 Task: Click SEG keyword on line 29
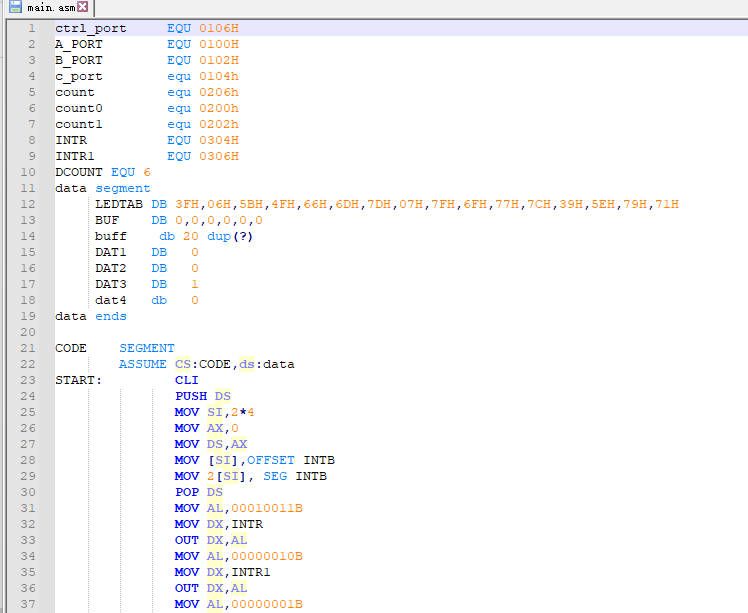click(275, 476)
